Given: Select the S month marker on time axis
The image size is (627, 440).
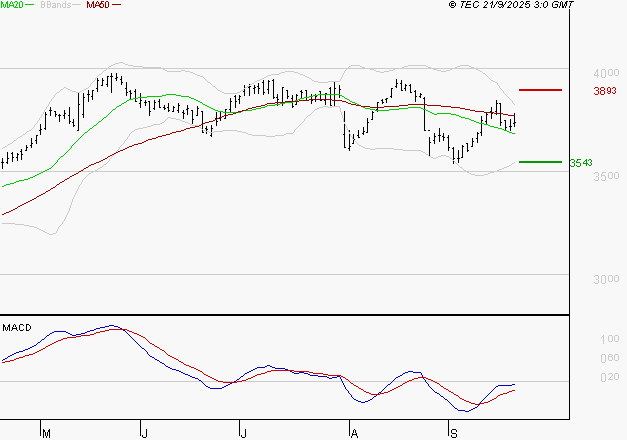Looking at the screenshot, I should [x=452, y=433].
